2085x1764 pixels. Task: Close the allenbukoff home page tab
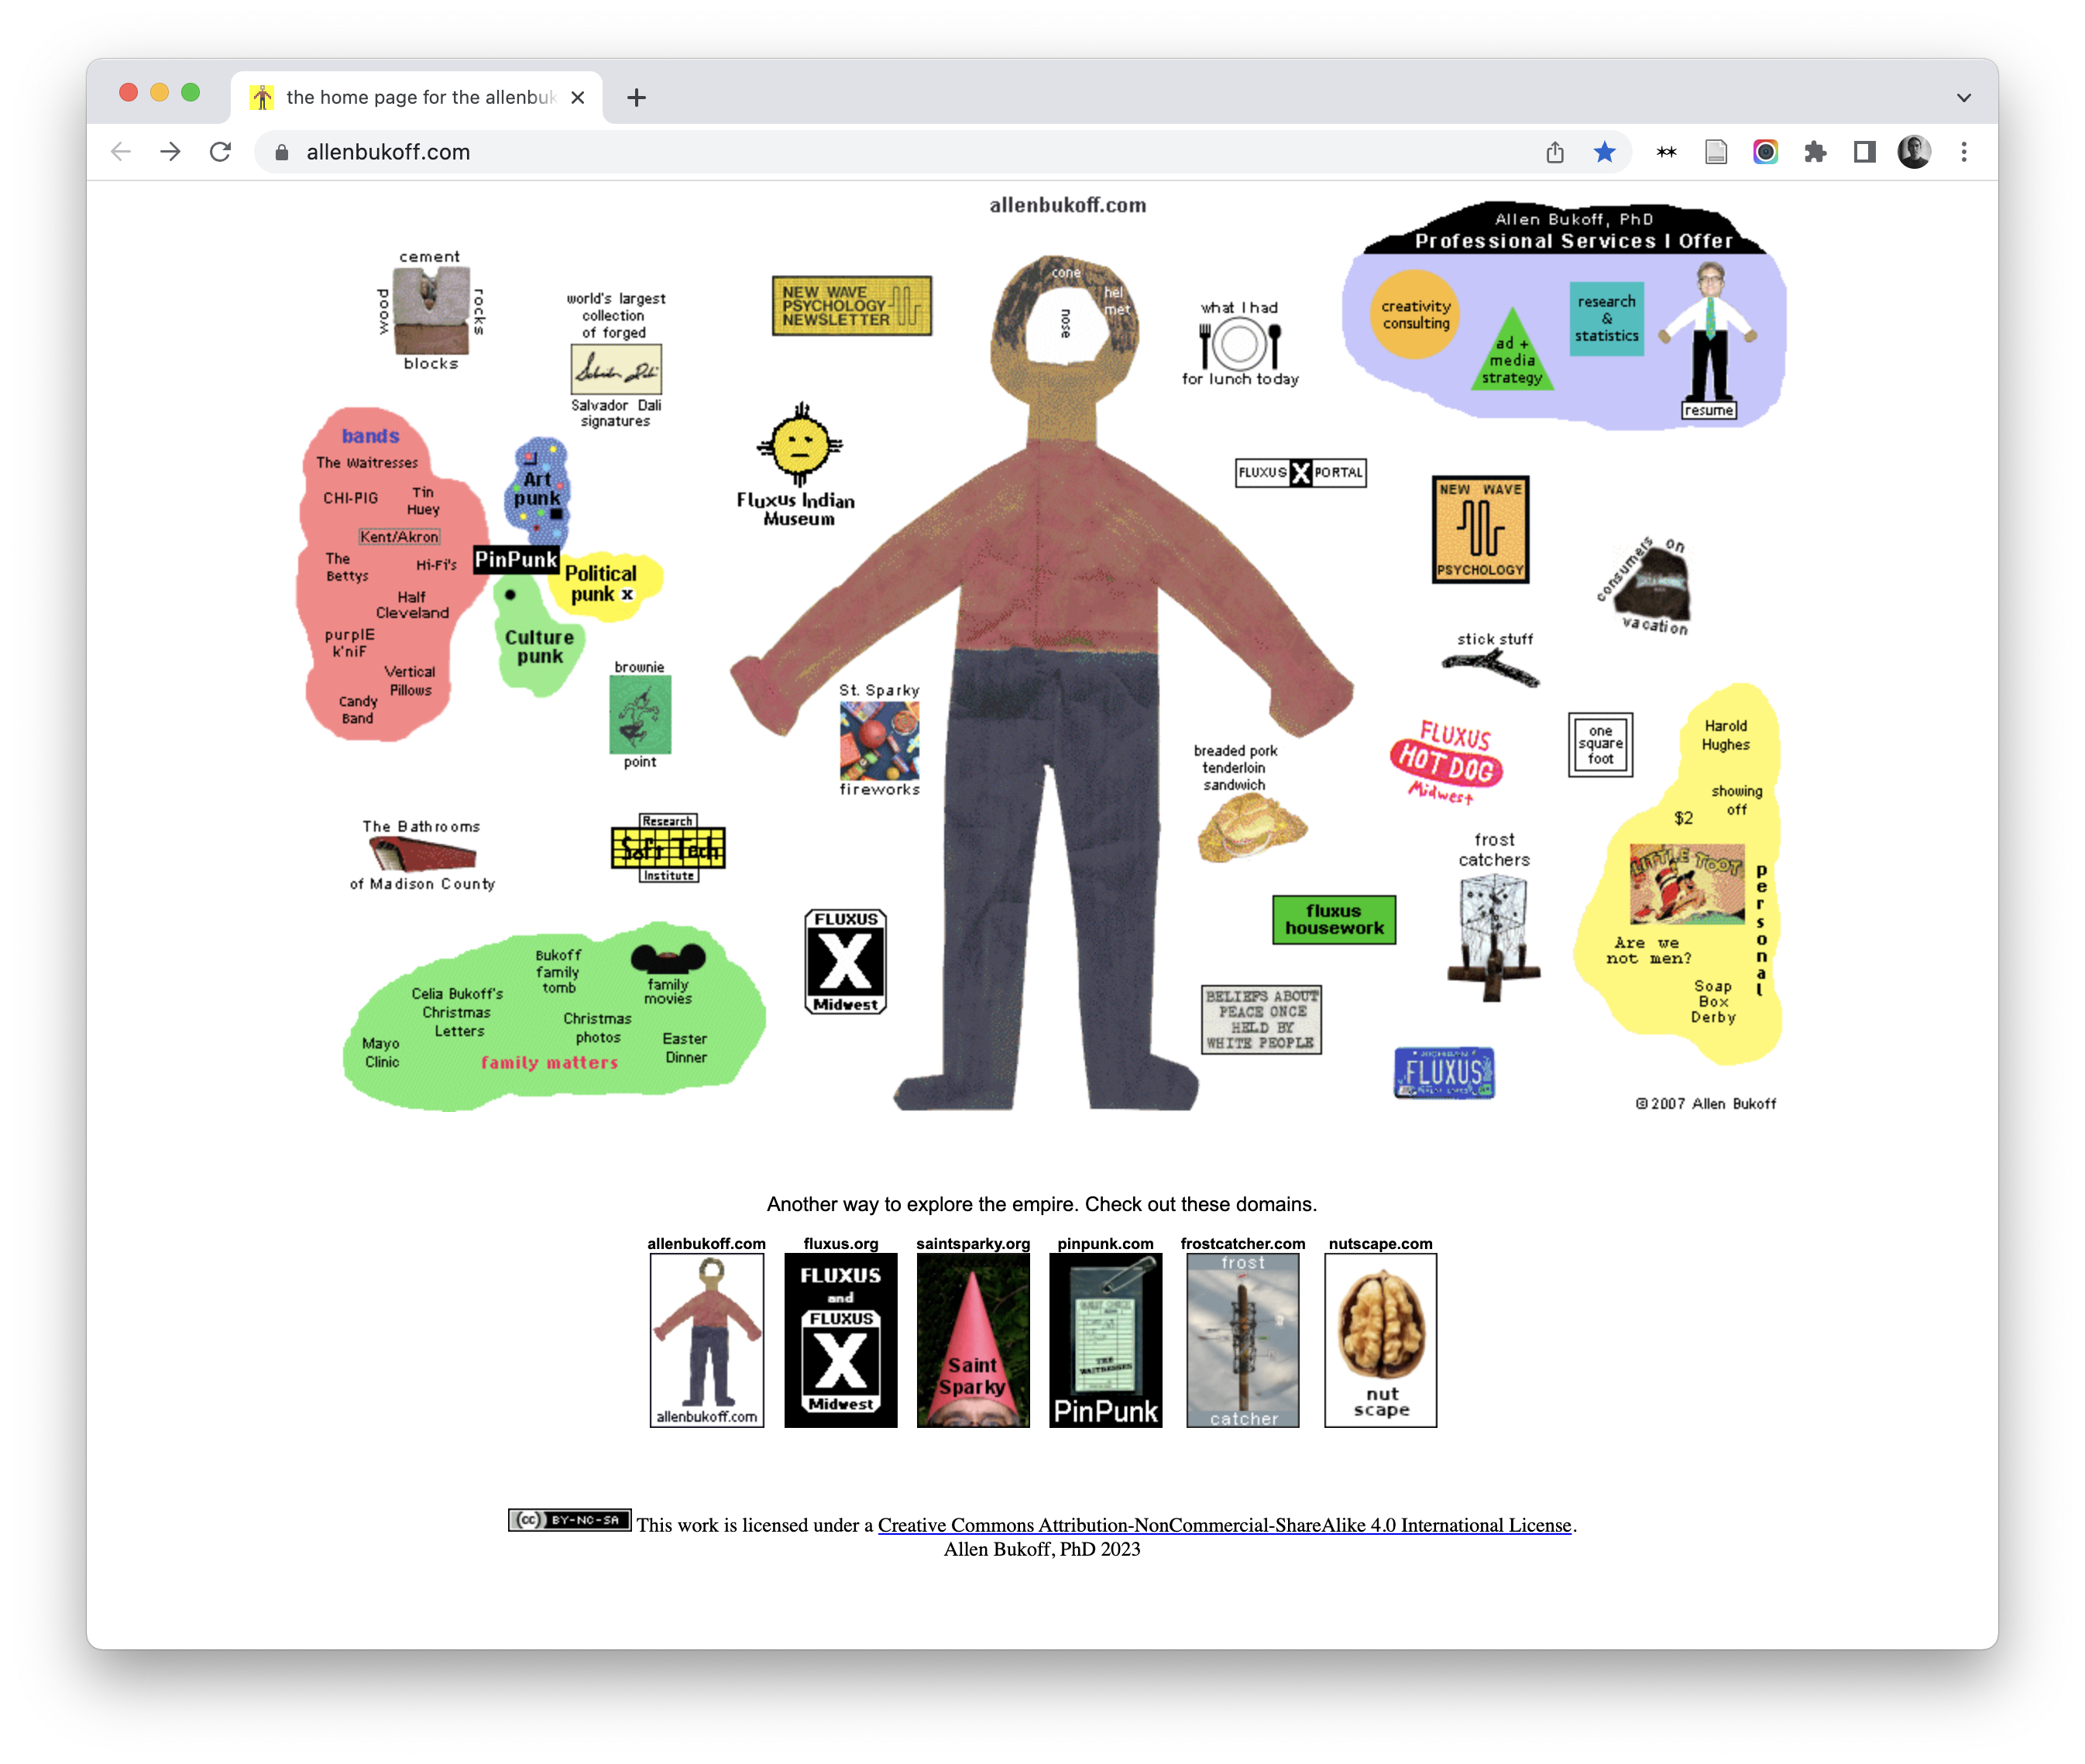577,98
